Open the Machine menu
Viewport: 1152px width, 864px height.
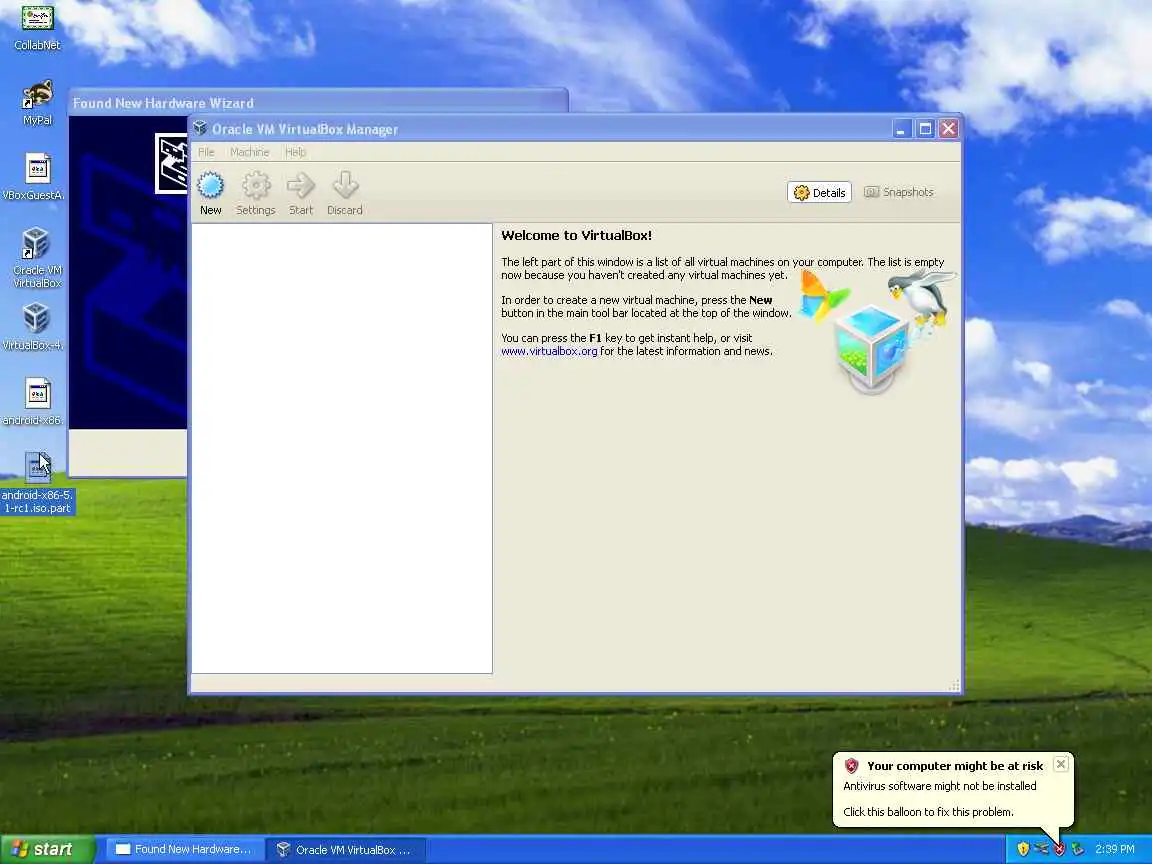[249, 152]
